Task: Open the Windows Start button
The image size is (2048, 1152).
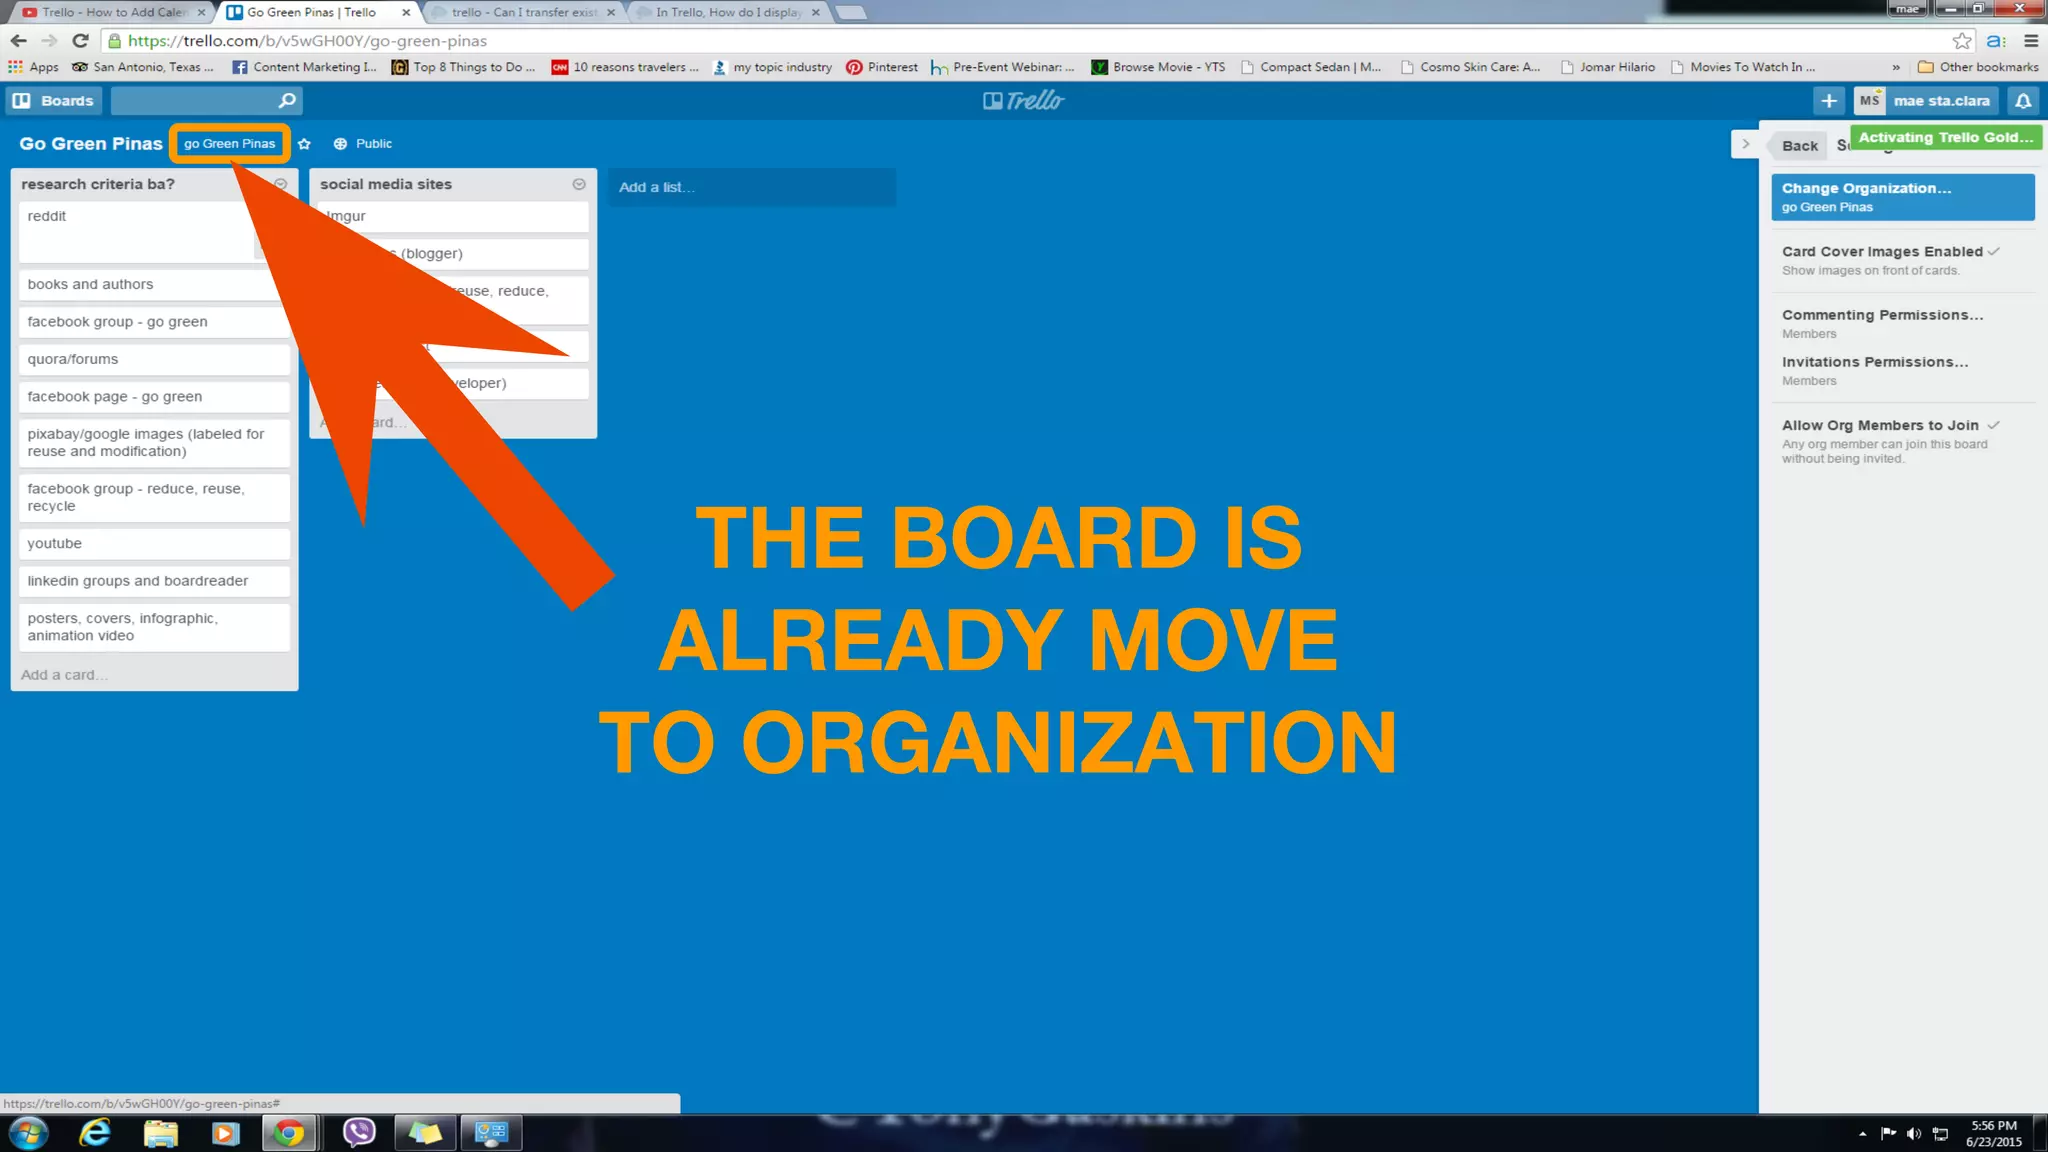Action: [29, 1133]
